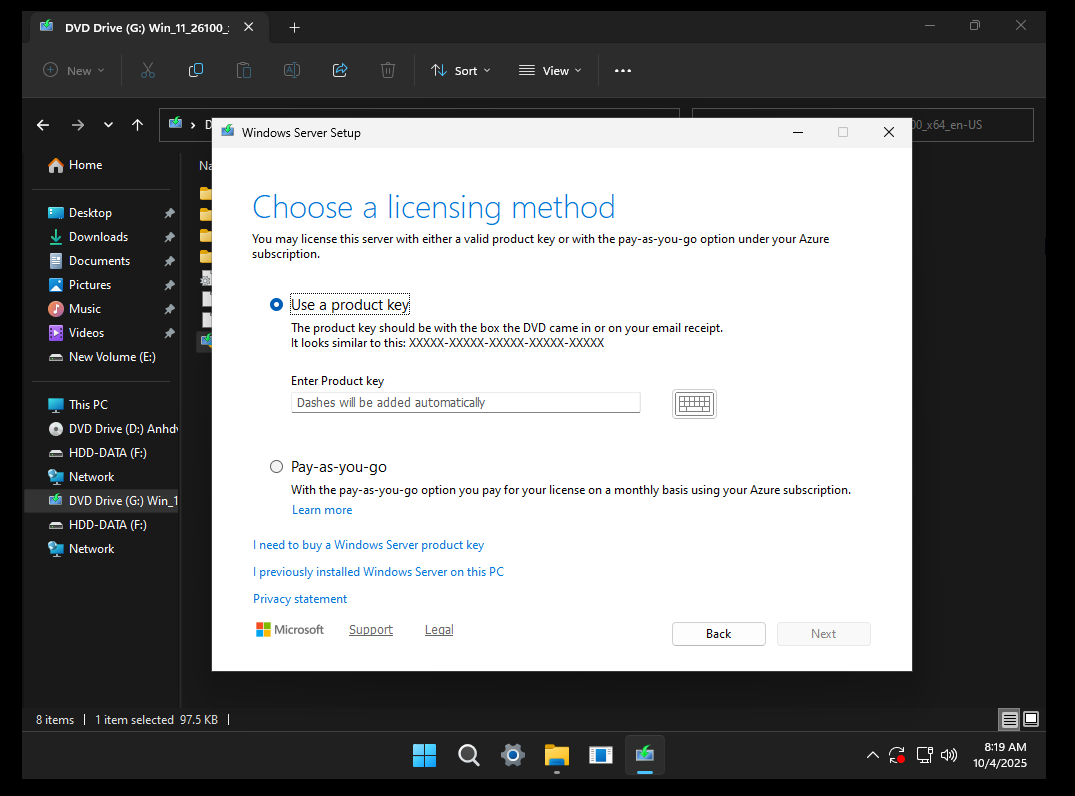This screenshot has width=1075, height=796.
Task: Click the forward arrow in File Explorer
Action: coord(77,125)
